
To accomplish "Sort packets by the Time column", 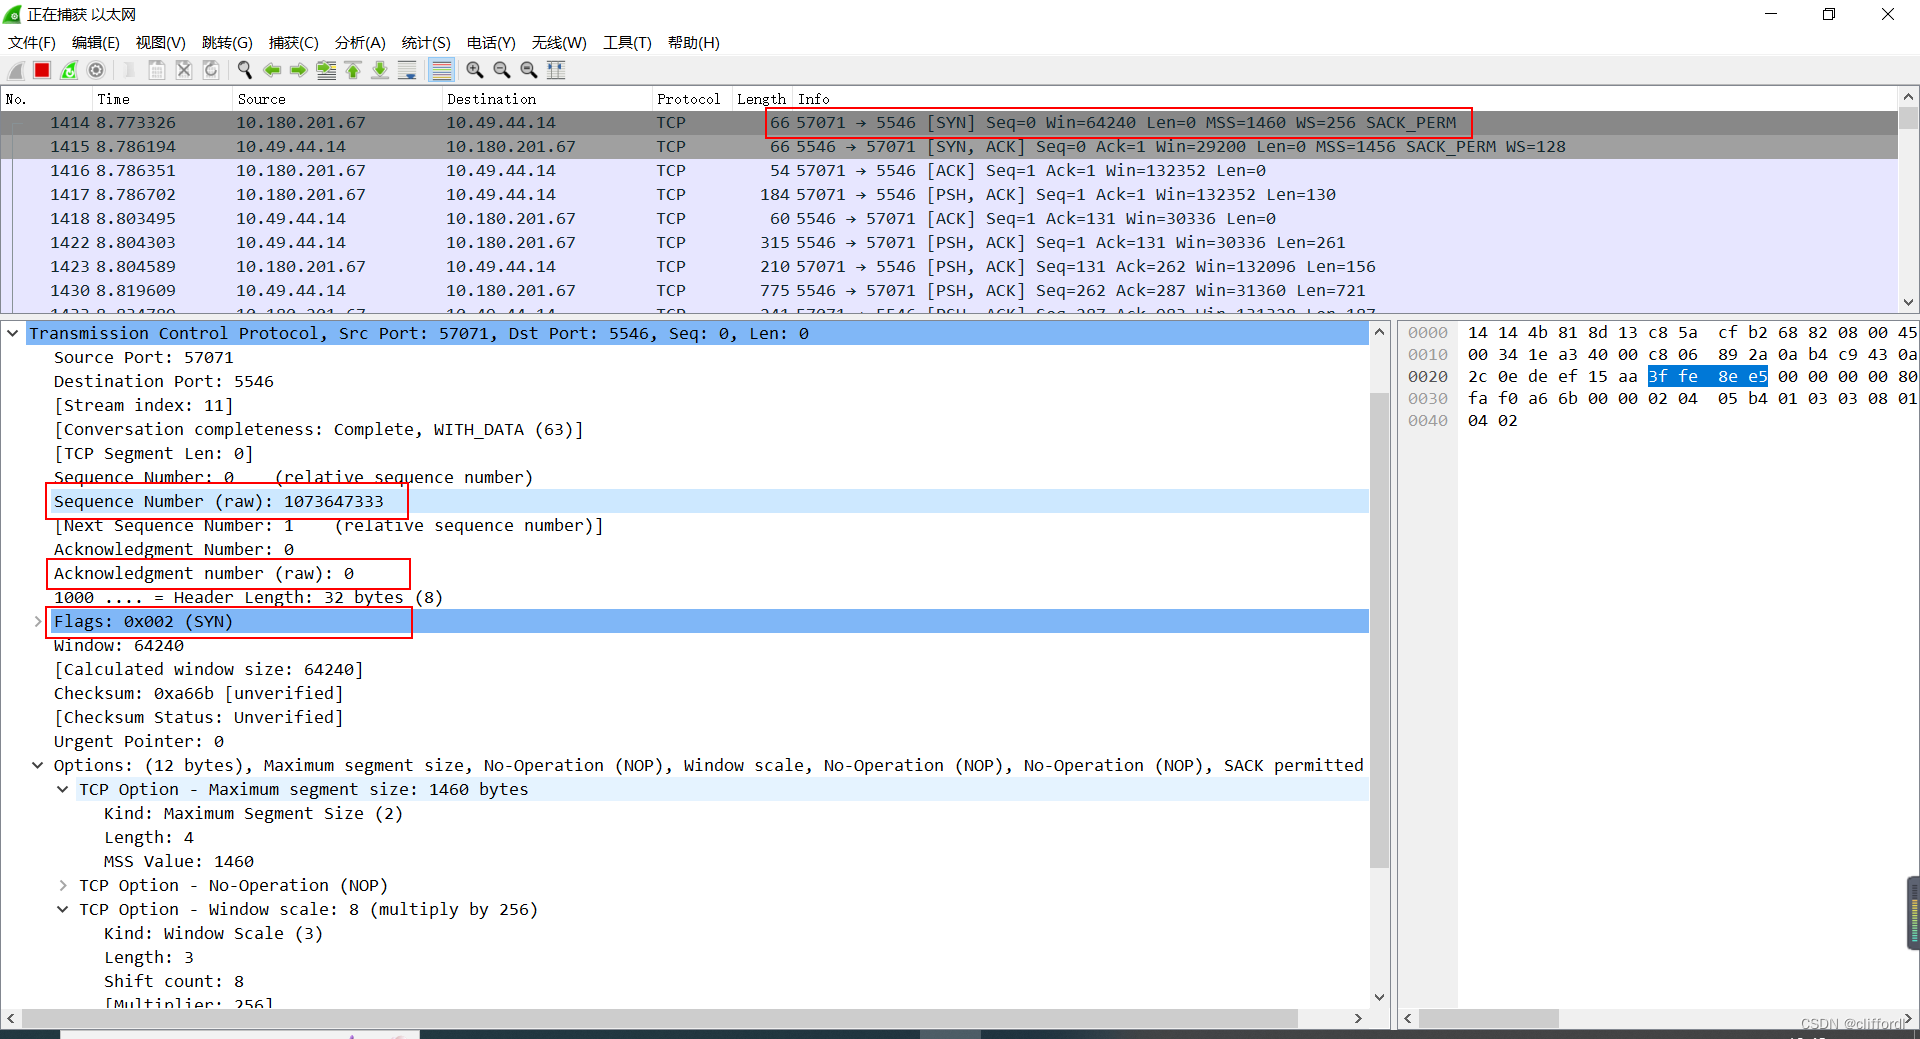I will [x=162, y=99].
